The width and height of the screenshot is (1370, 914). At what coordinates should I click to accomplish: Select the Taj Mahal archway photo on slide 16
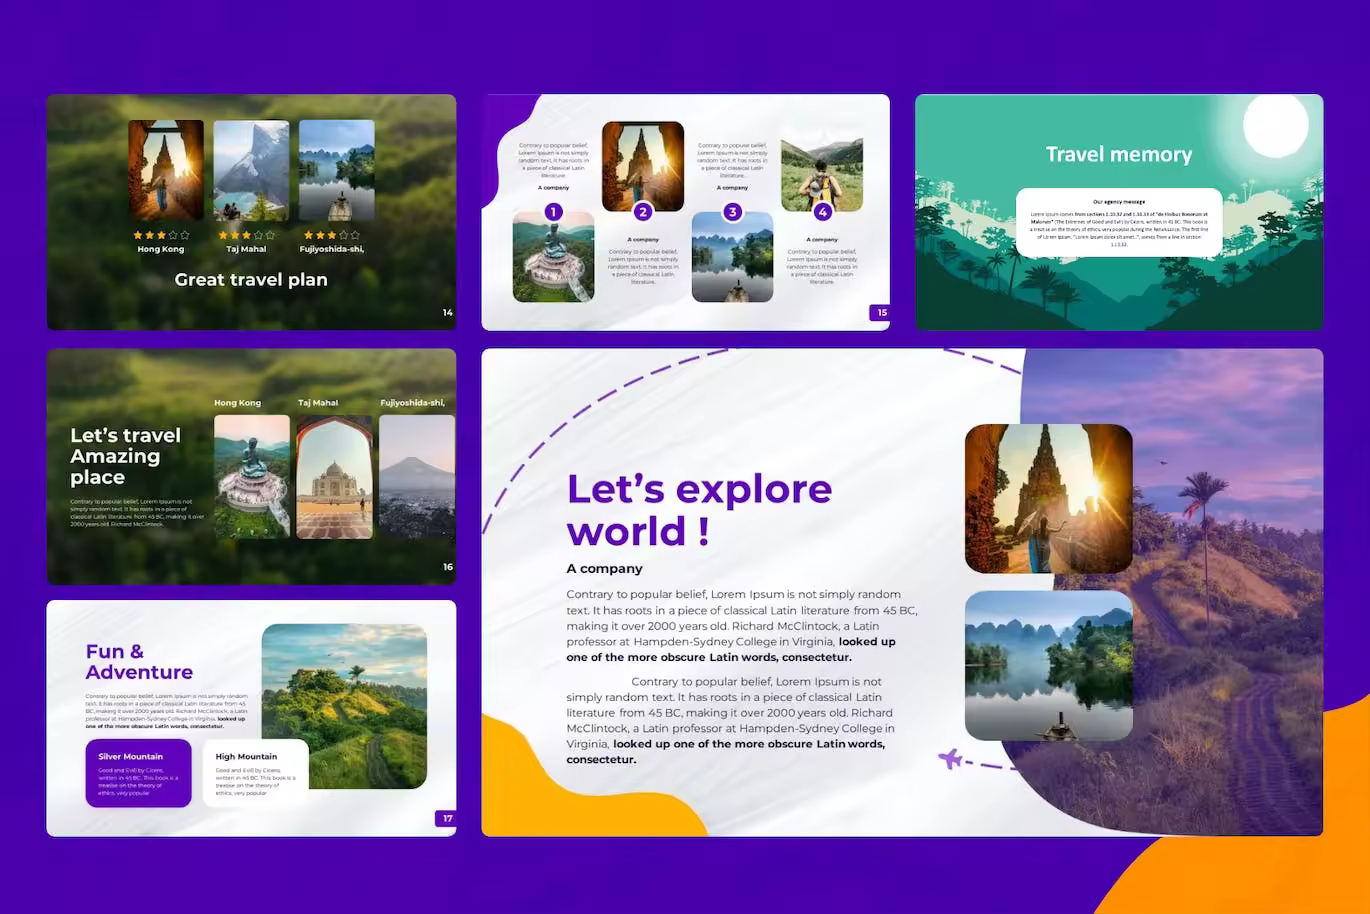(x=335, y=477)
